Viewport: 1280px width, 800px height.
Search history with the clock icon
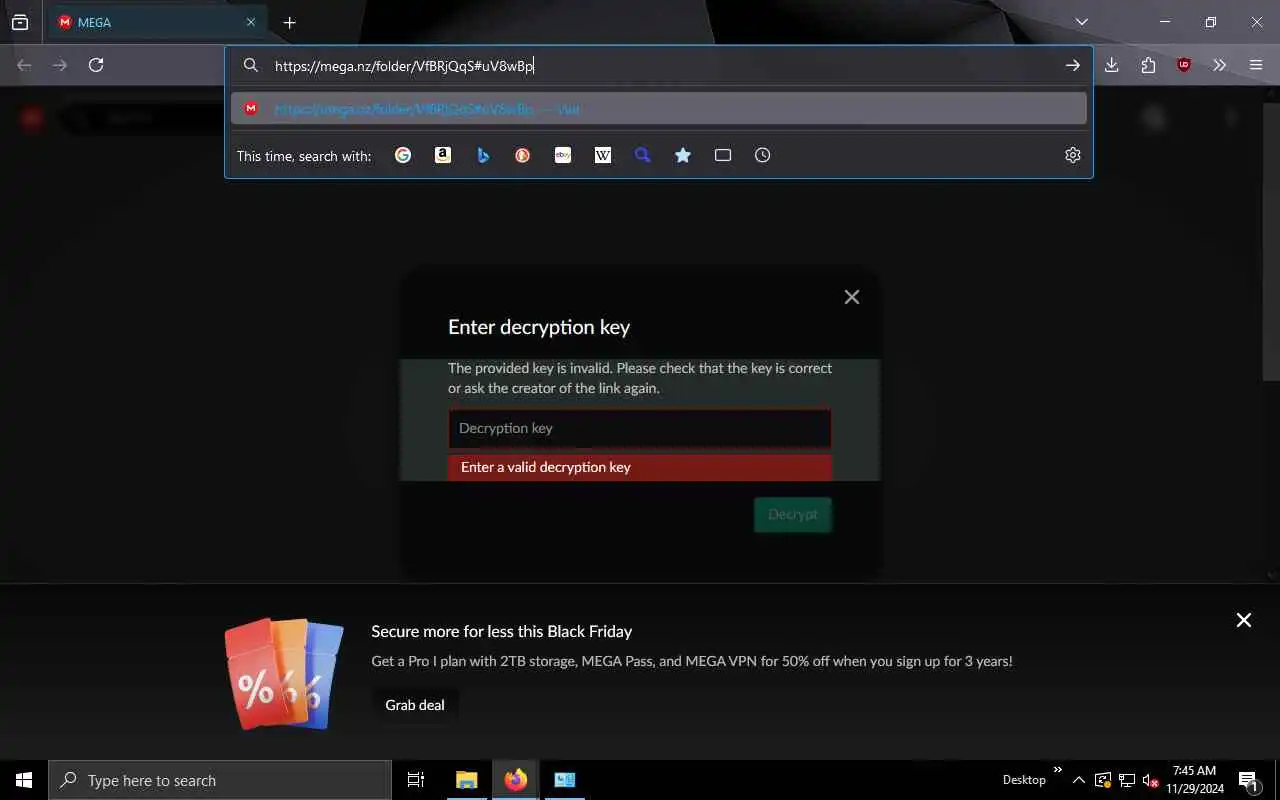click(x=763, y=155)
